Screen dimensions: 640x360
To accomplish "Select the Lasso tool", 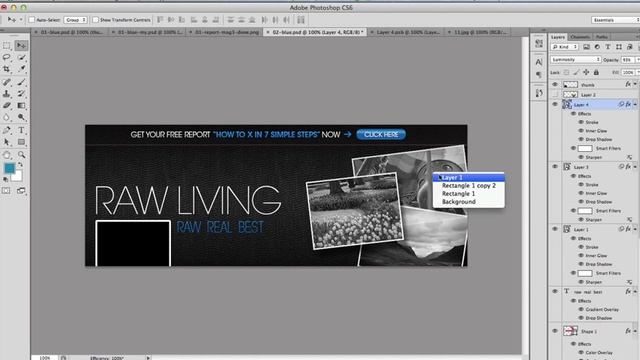I will (x=7, y=57).
